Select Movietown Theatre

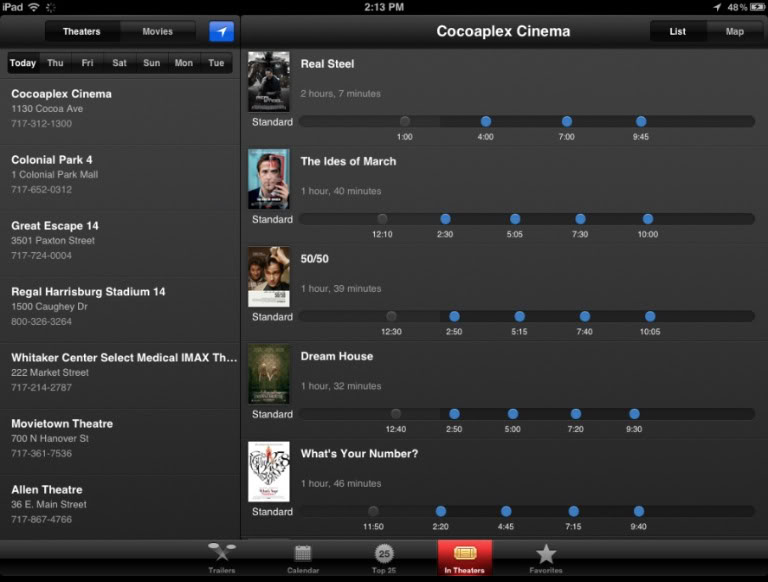pyautogui.click(x=120, y=442)
